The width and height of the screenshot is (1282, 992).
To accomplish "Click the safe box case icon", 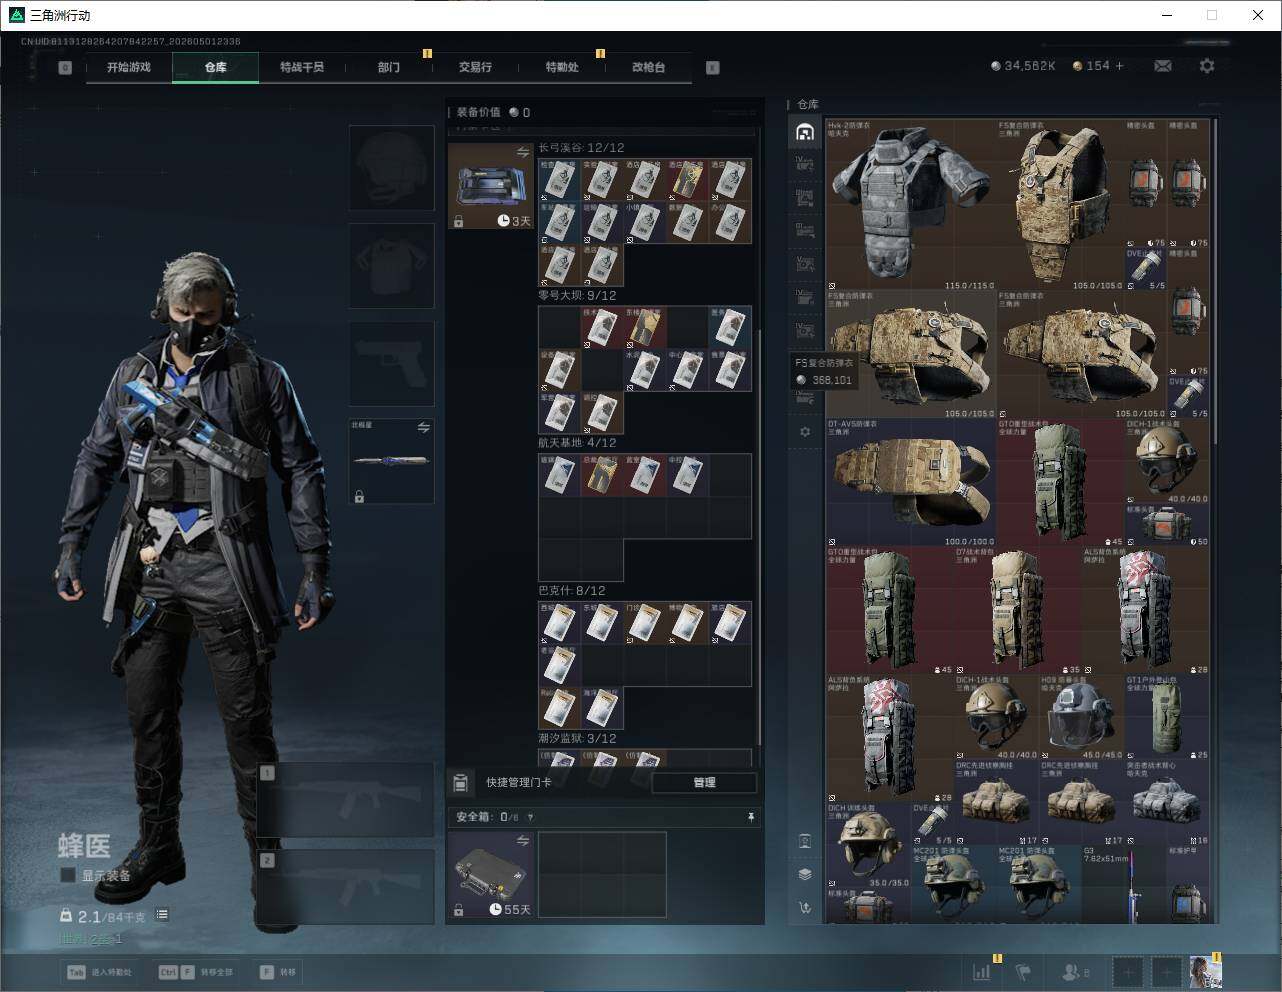I will pos(490,875).
